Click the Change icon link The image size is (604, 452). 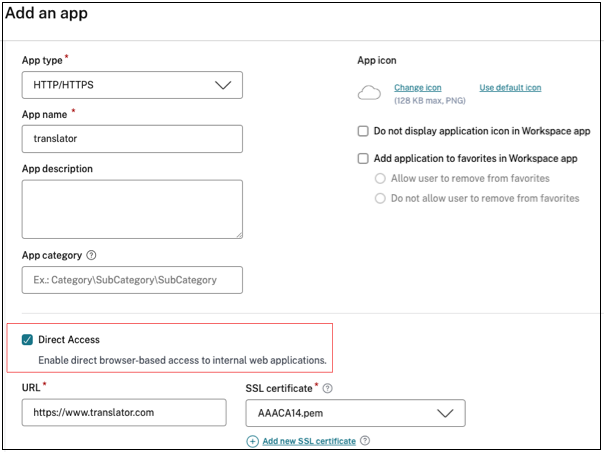tap(417, 88)
